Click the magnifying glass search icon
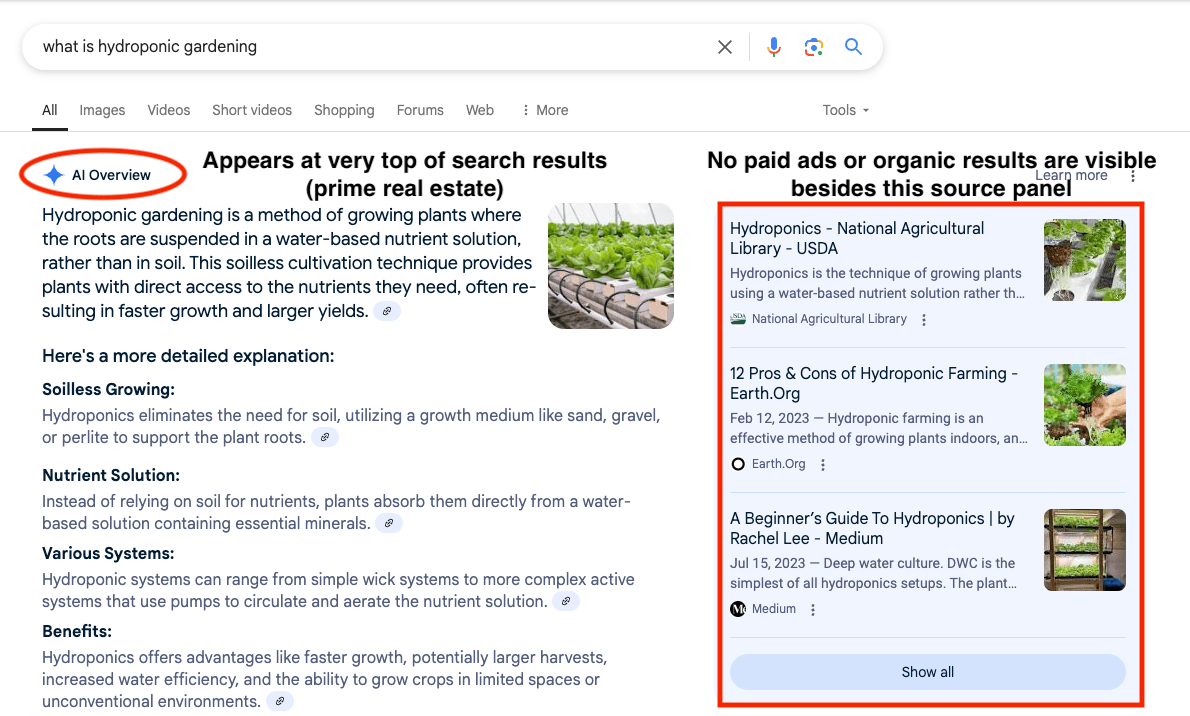The image size is (1190, 716). (853, 47)
